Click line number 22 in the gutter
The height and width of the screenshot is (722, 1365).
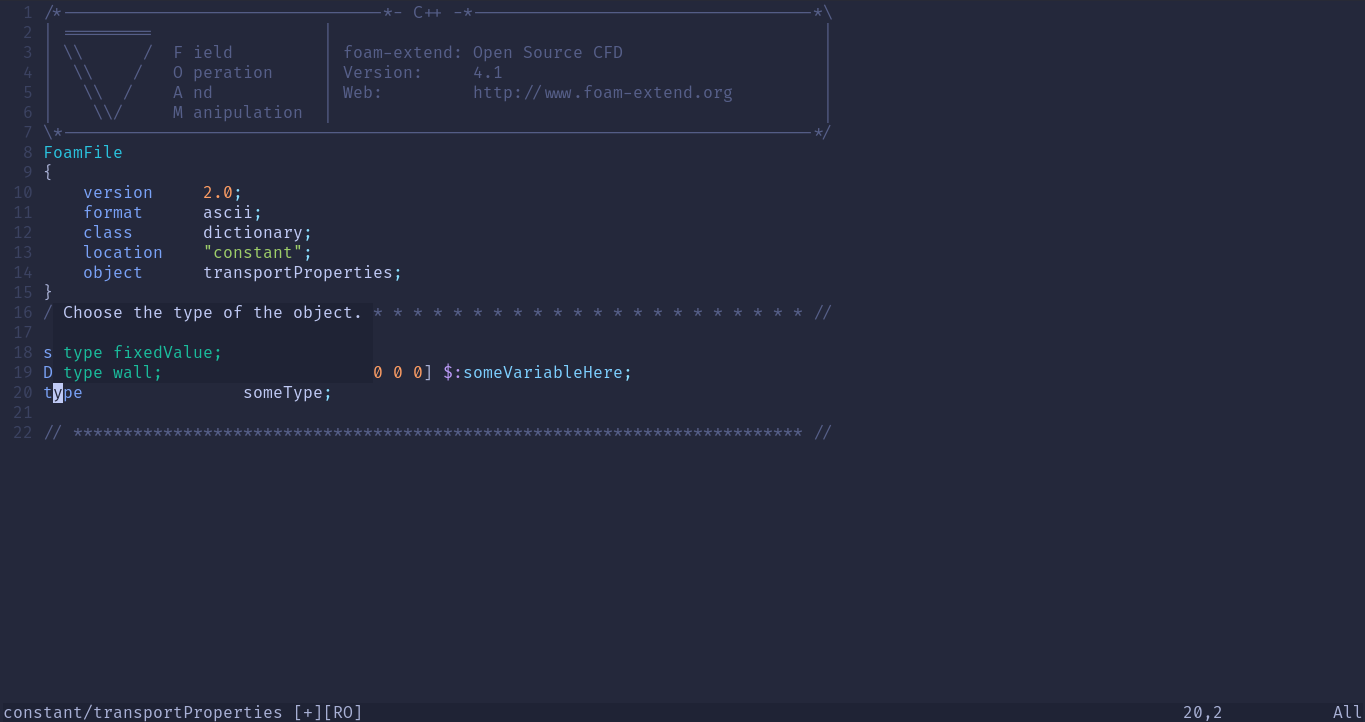(x=23, y=432)
